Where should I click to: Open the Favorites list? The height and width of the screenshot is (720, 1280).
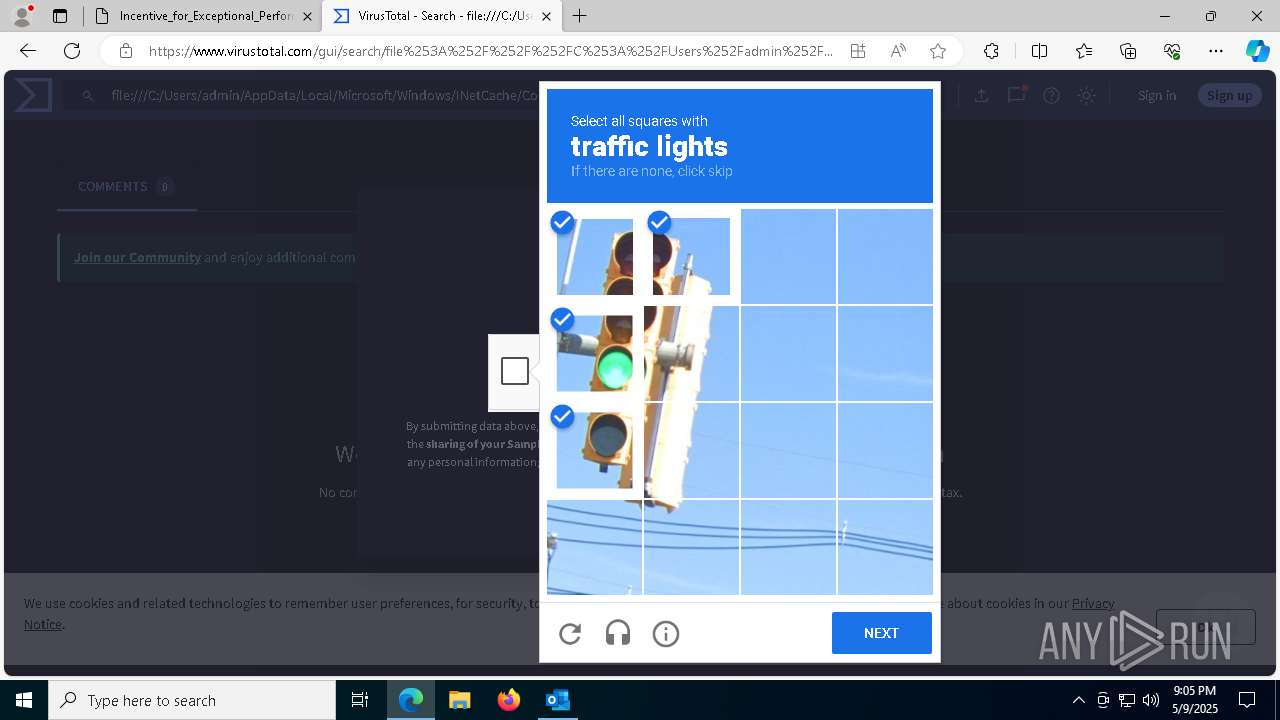click(x=1084, y=51)
